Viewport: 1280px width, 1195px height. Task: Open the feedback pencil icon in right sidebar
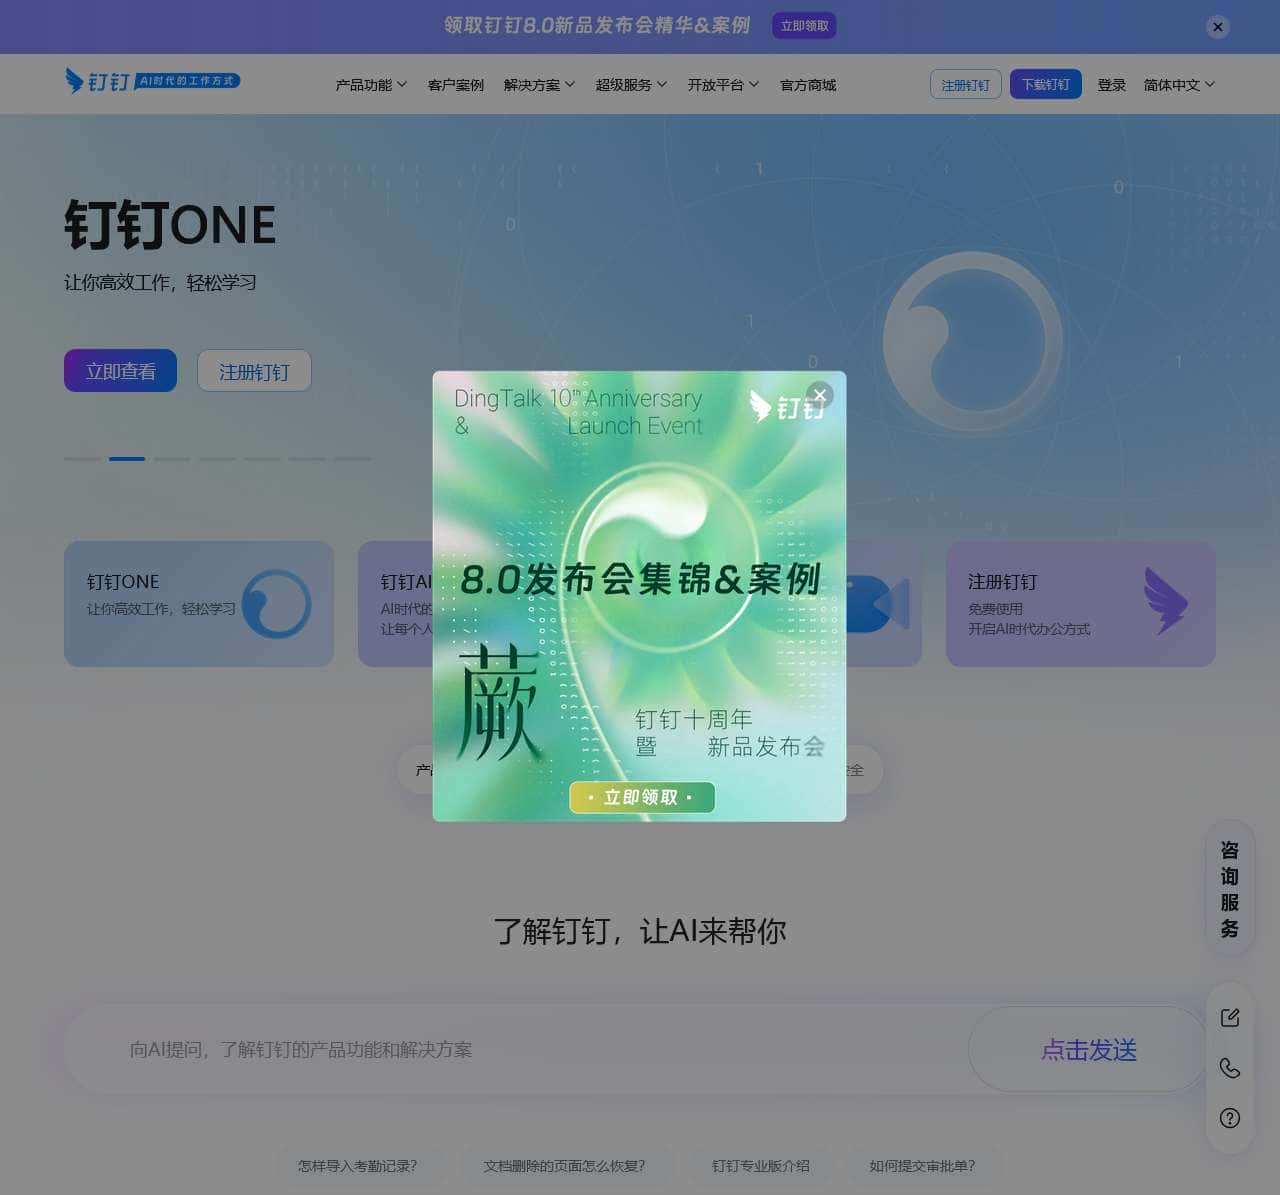coord(1229,1017)
